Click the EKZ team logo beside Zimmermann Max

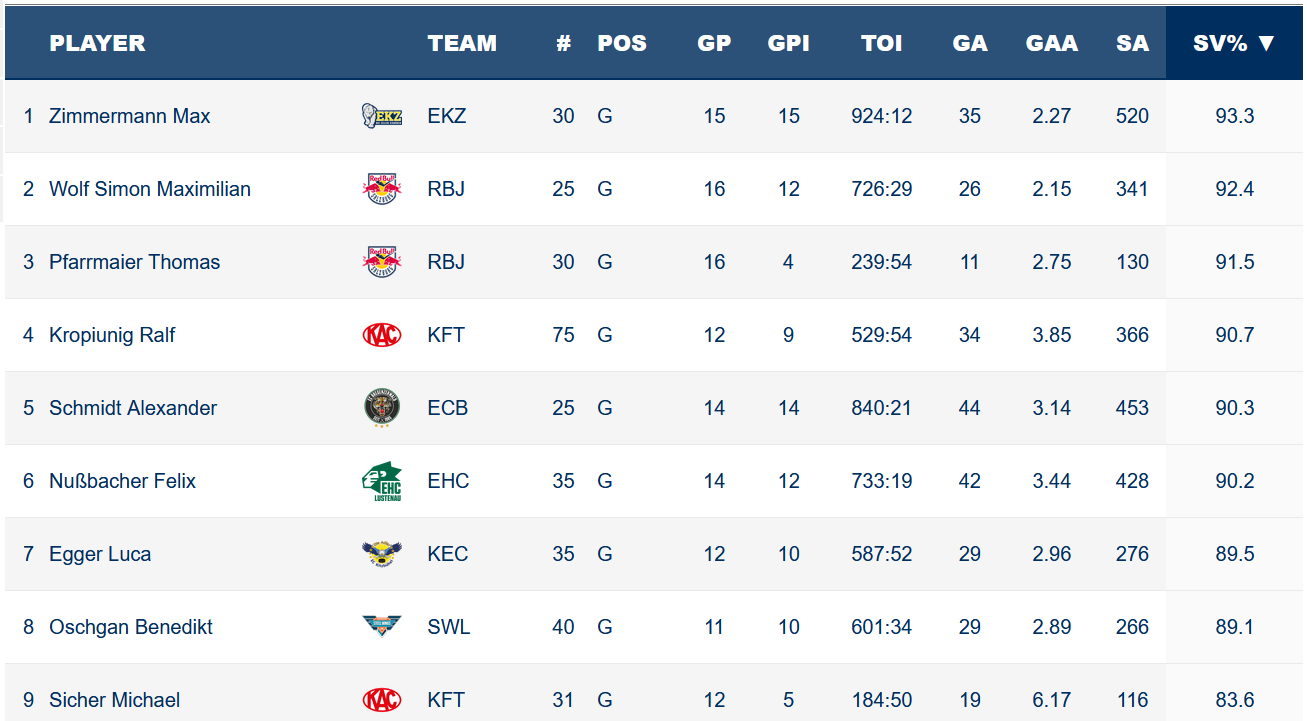pos(381,116)
